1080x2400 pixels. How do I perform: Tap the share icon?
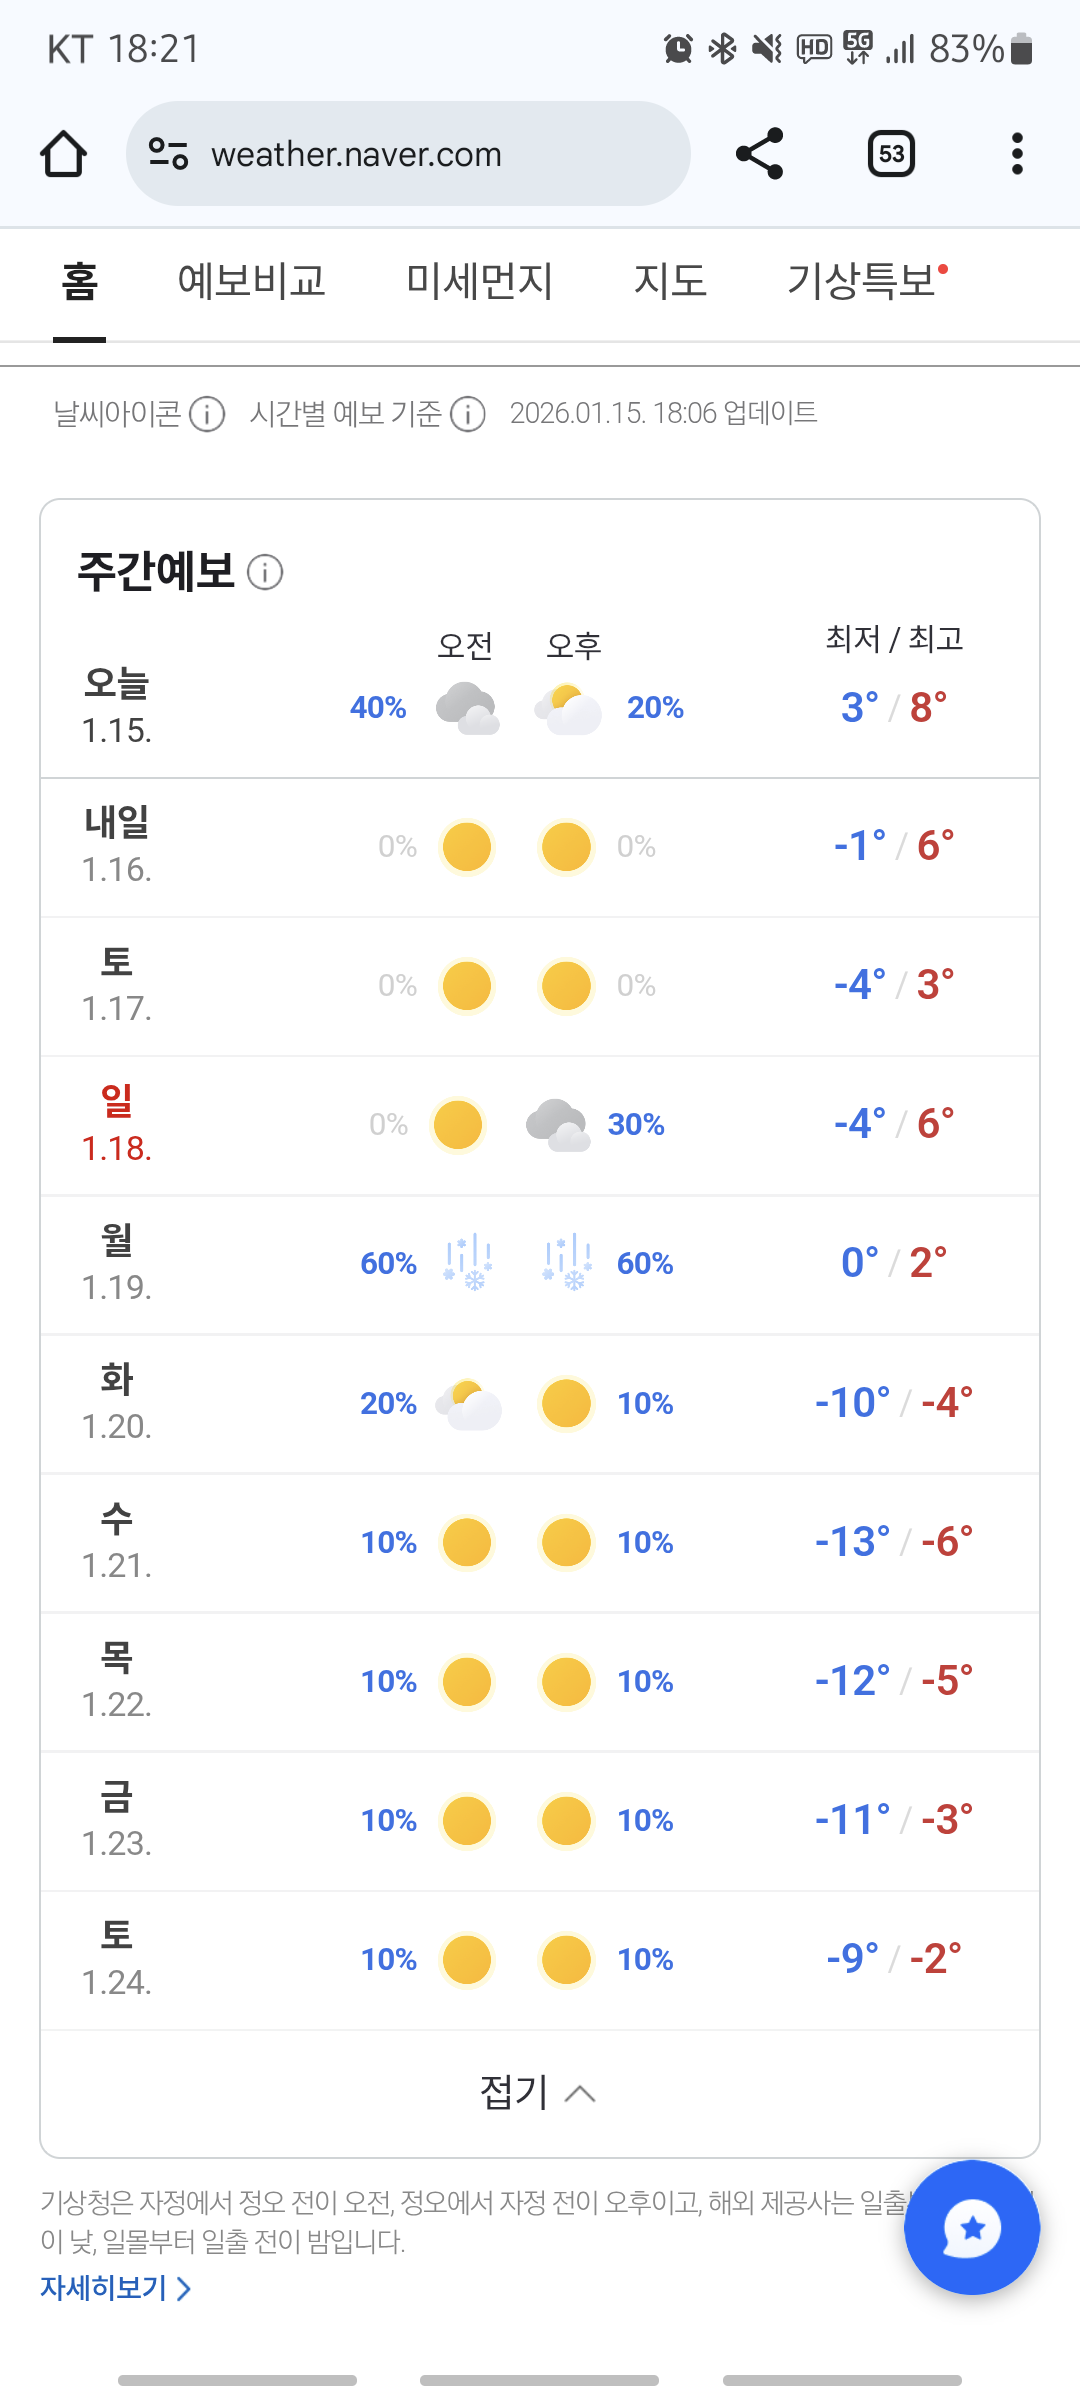click(x=760, y=154)
